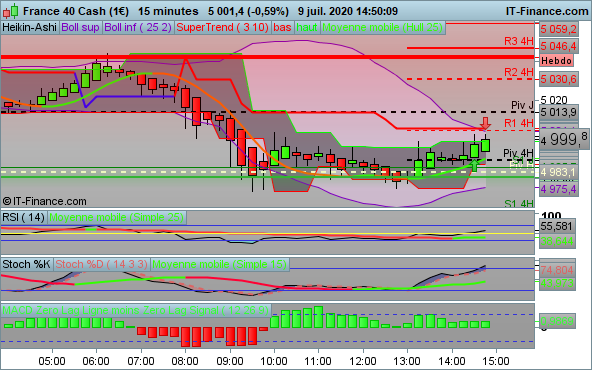Click the 5 030,6 price tag

tap(558, 79)
